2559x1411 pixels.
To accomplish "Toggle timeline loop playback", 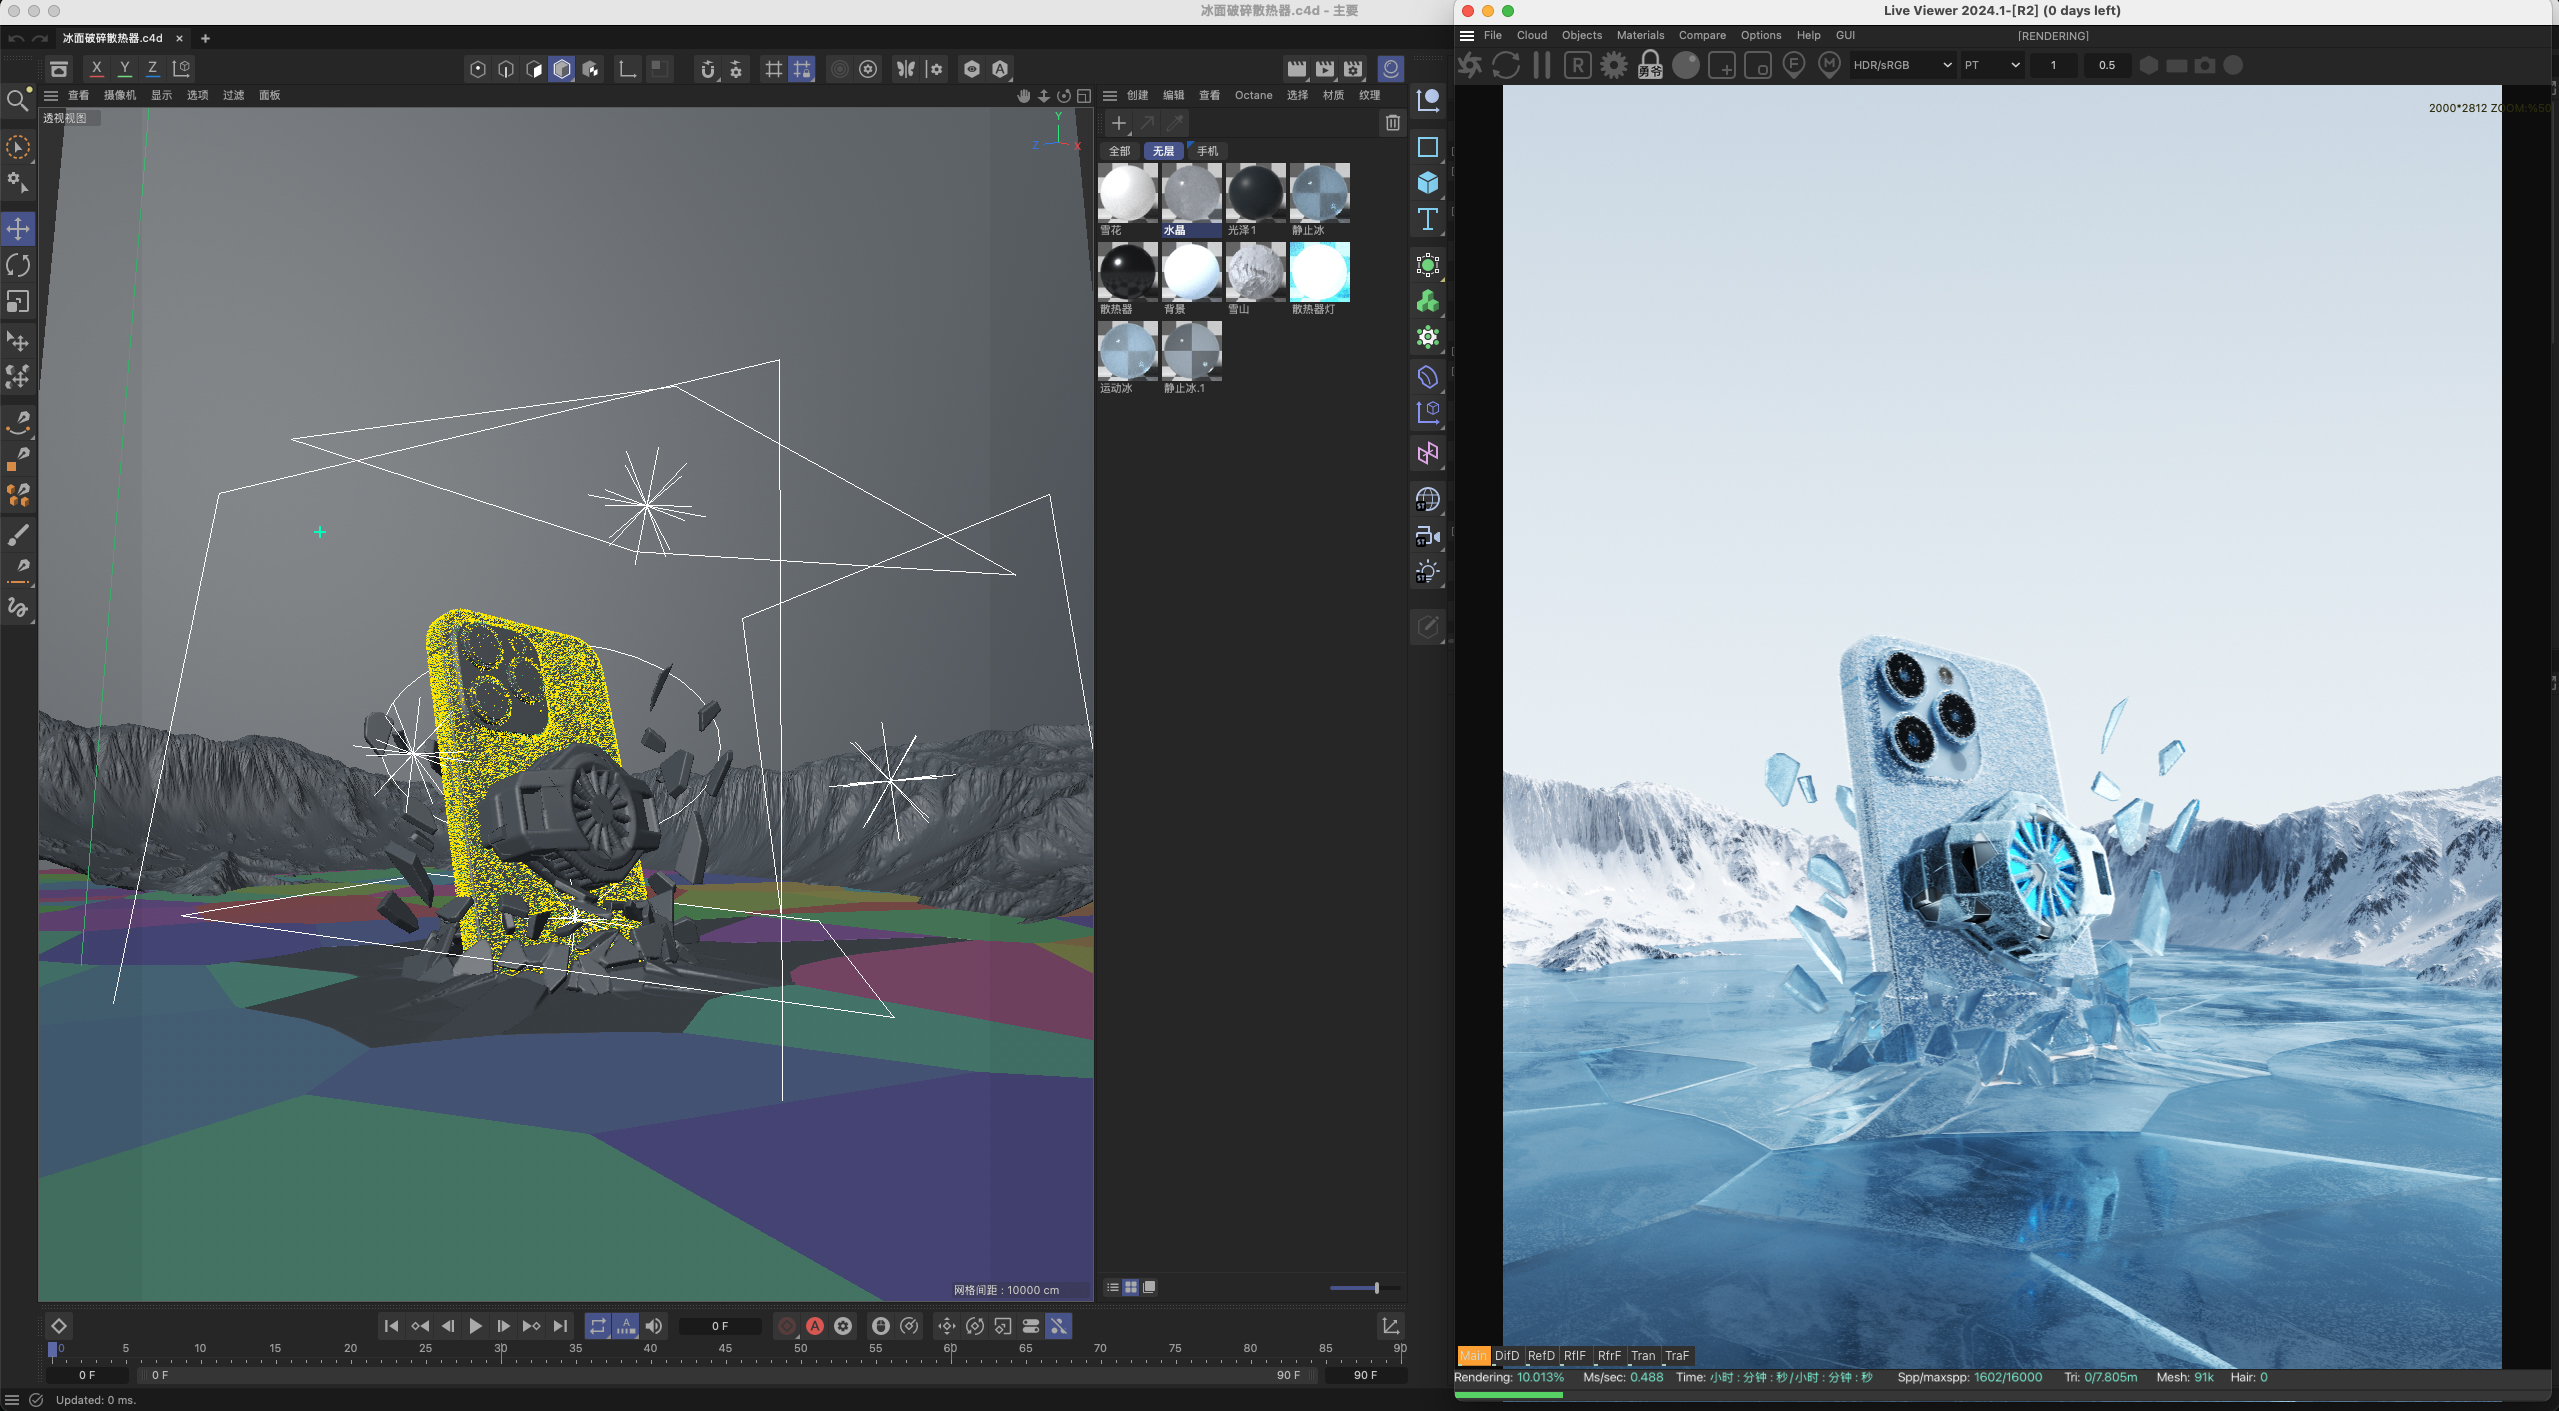I will tap(597, 1326).
